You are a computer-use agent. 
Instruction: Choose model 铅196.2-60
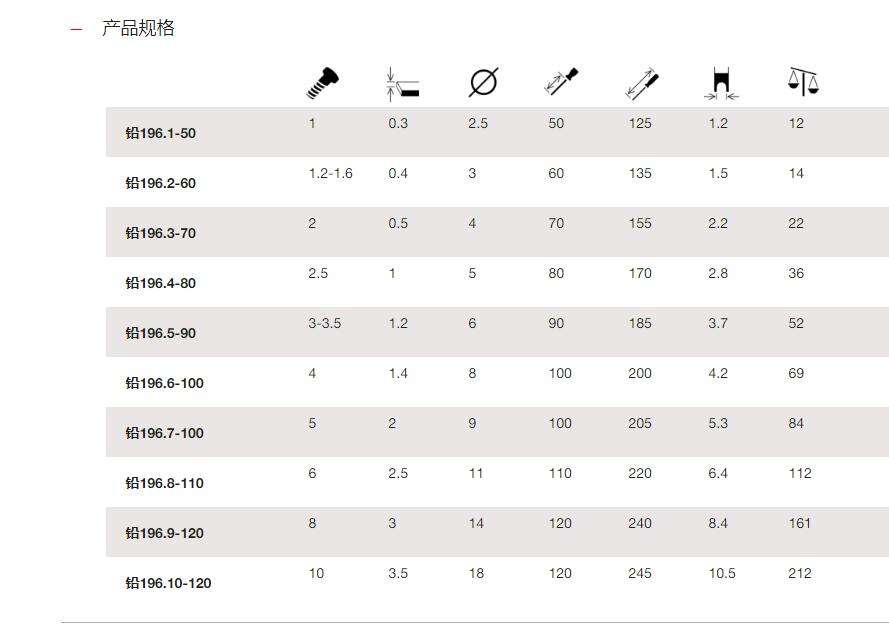[160, 183]
